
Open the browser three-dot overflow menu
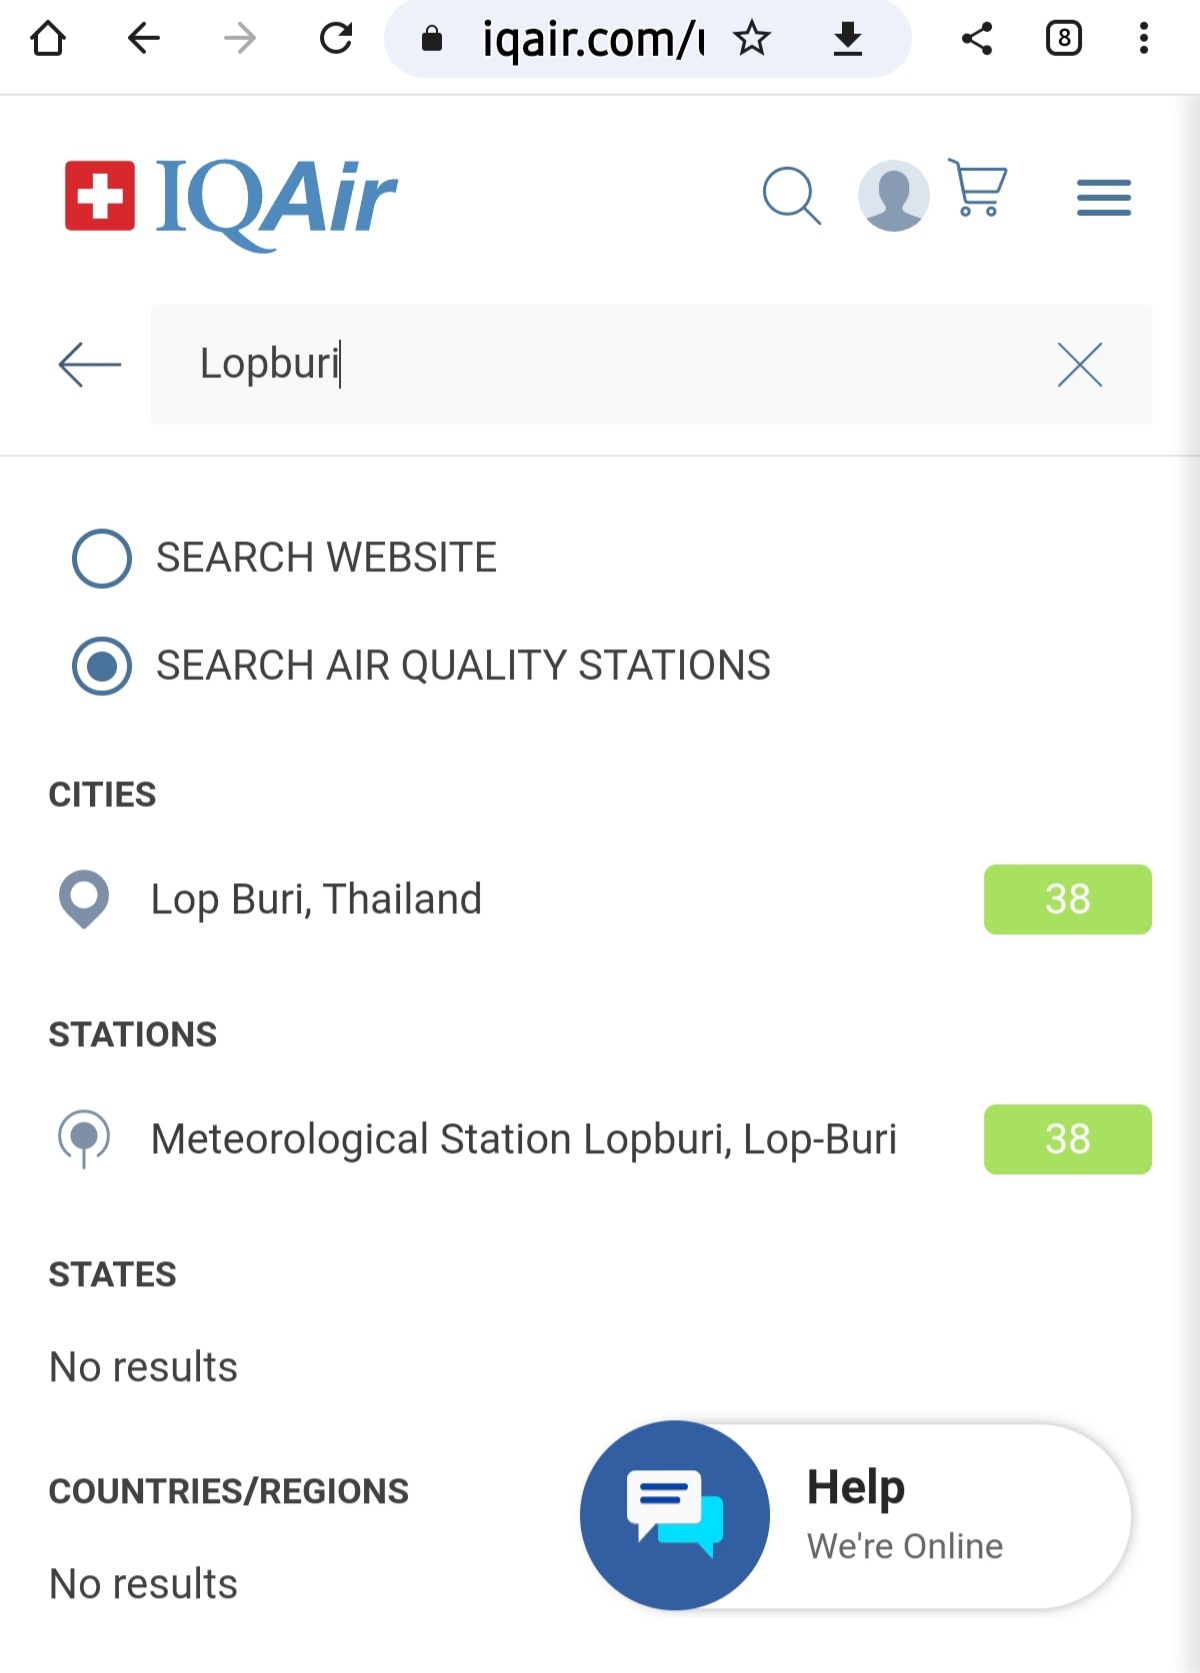tap(1143, 39)
